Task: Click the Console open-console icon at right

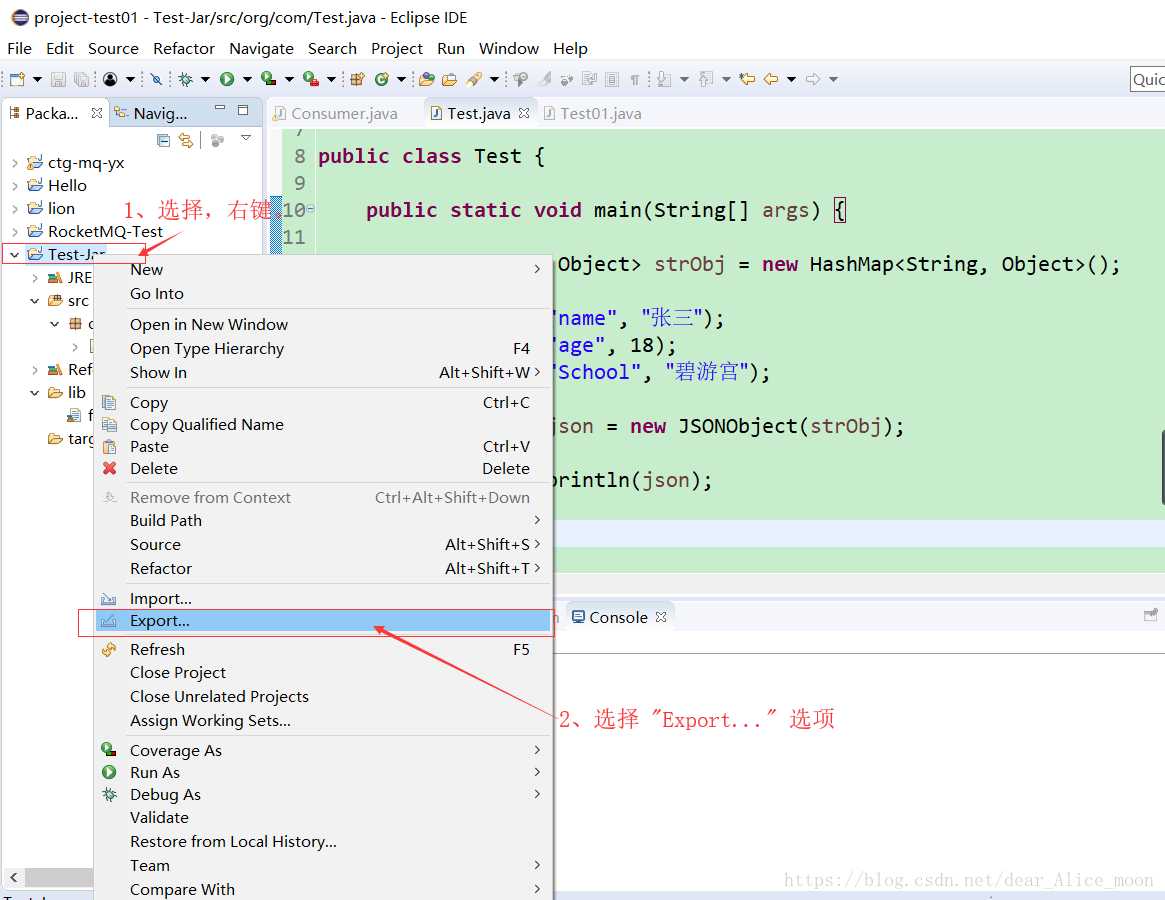Action: [1150, 615]
